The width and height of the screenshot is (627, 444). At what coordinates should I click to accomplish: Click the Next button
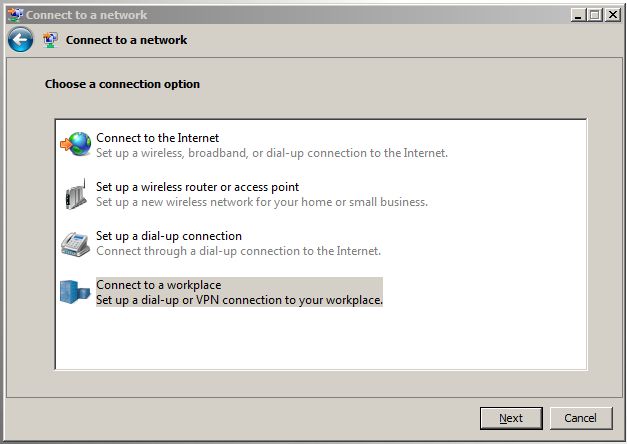[511, 418]
